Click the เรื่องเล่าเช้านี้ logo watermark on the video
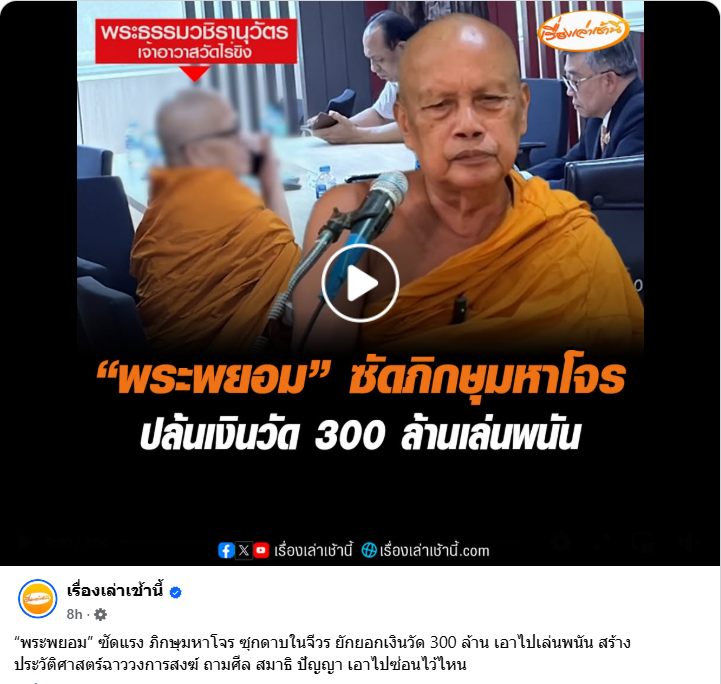 click(584, 31)
